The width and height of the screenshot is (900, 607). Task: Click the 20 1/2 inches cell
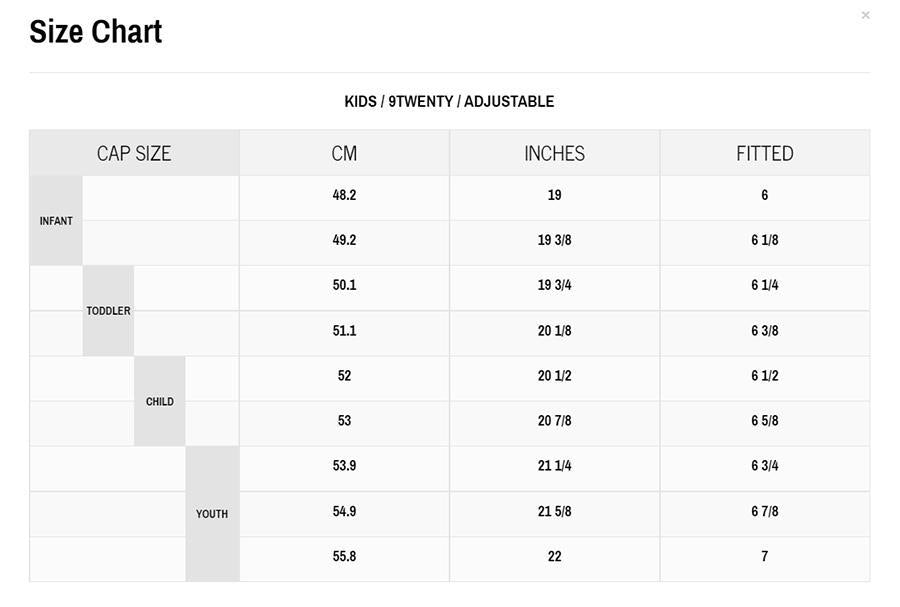(554, 376)
